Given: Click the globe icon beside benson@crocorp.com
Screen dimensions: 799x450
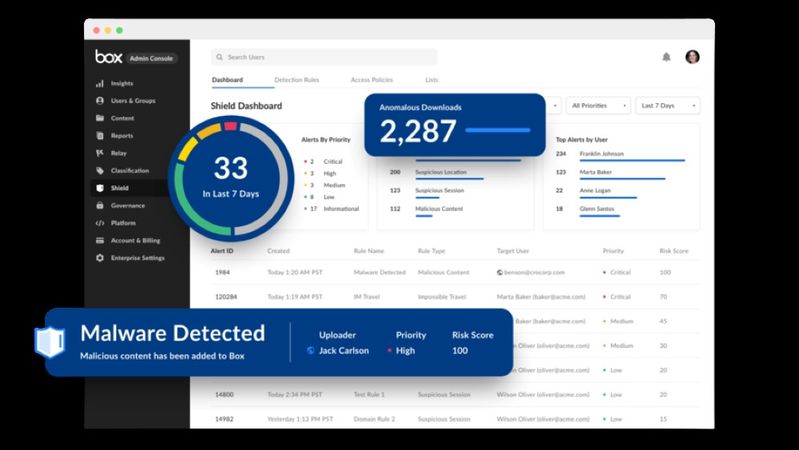Looking at the screenshot, I should pyautogui.click(x=500, y=273).
